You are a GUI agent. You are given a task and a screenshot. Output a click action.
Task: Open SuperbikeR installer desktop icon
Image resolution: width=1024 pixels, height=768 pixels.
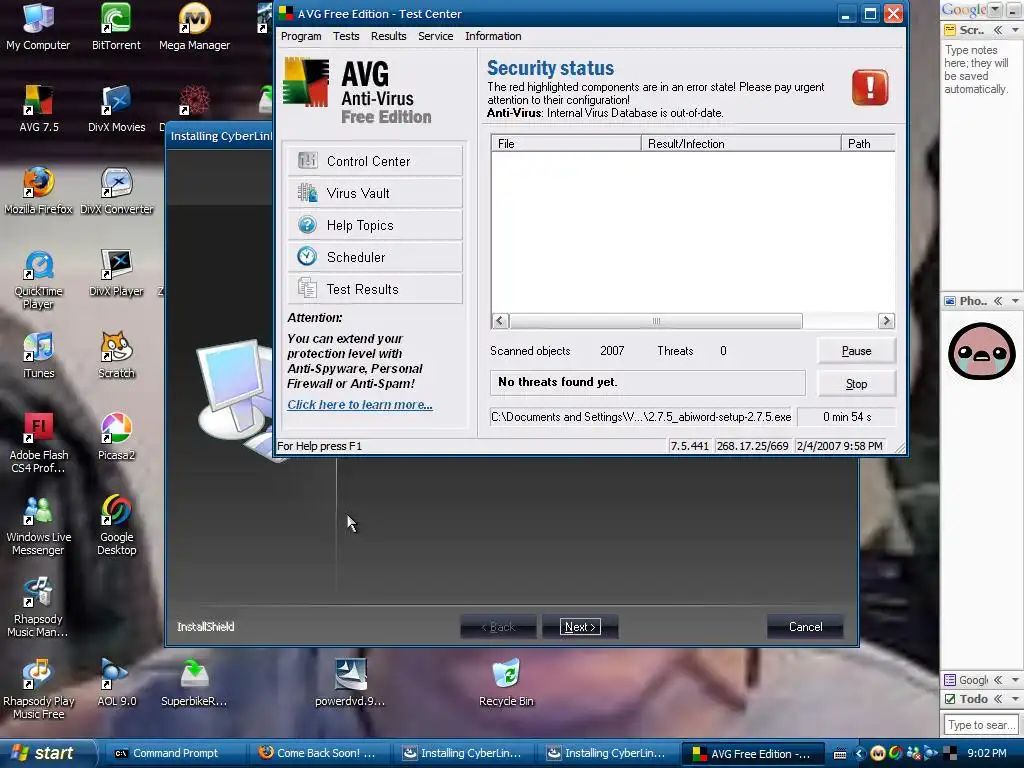click(194, 683)
